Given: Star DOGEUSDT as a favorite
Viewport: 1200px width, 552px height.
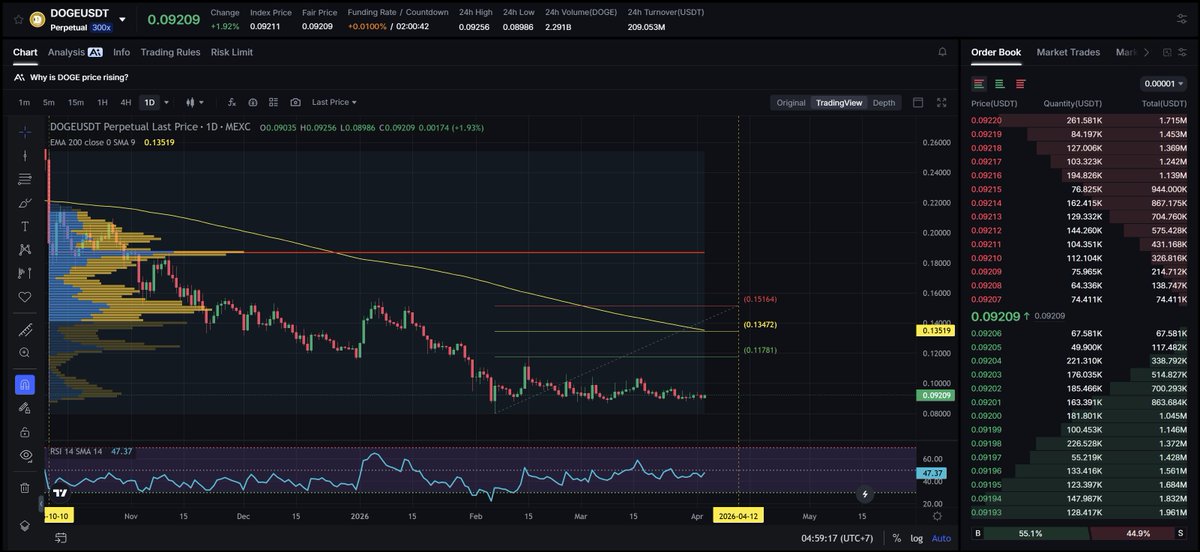Looking at the screenshot, I should tap(19, 19).
